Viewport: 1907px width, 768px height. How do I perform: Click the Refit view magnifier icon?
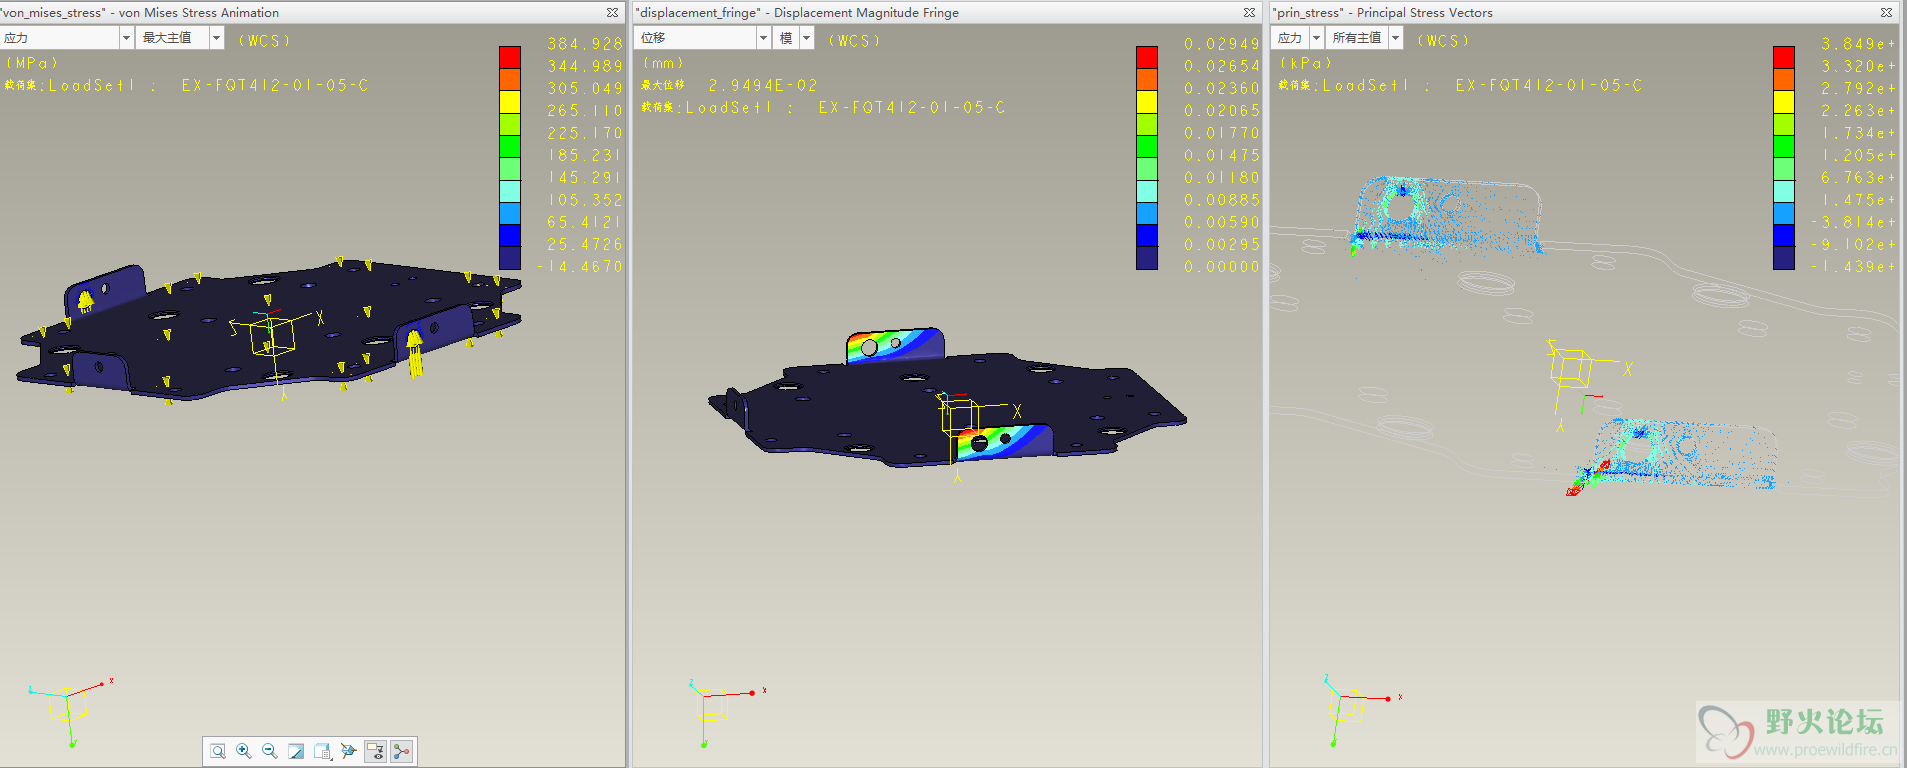218,751
